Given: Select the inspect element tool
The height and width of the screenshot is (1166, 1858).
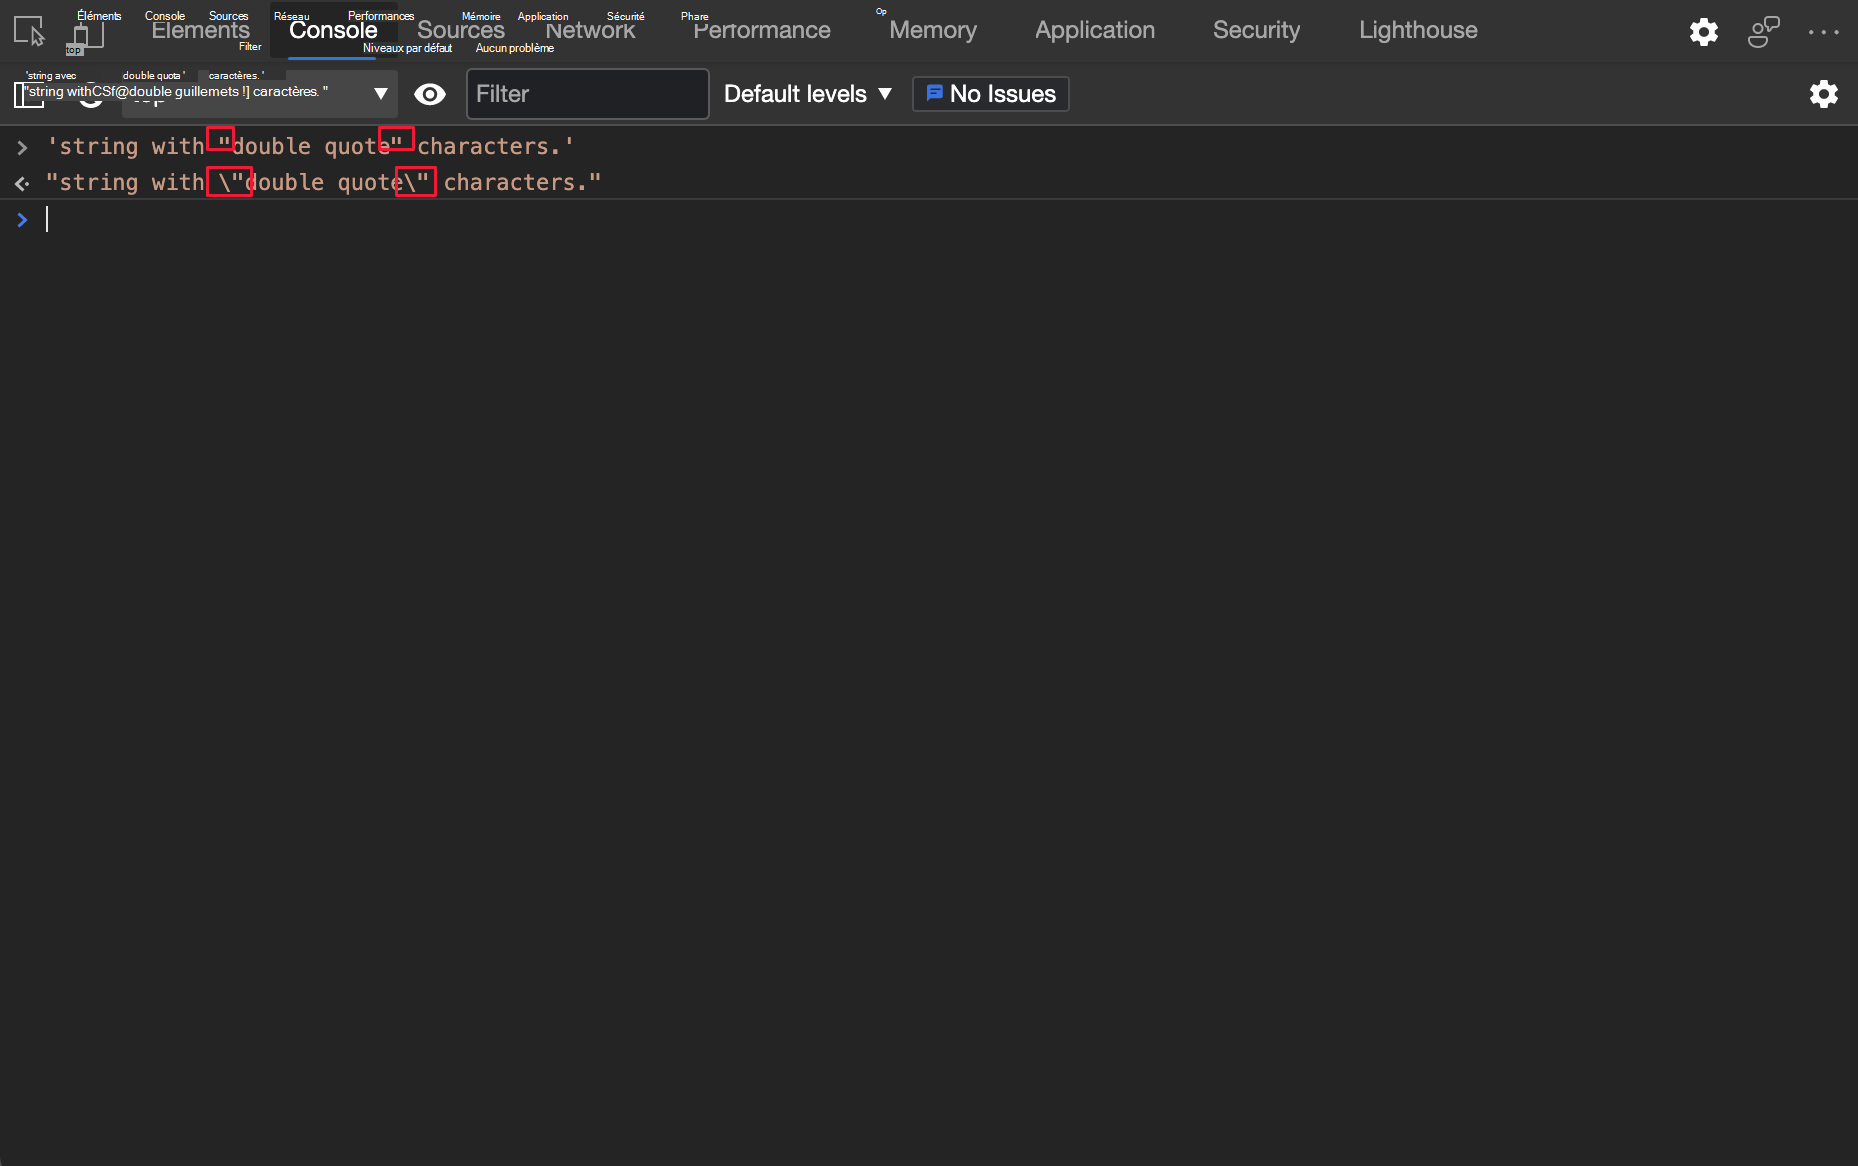Looking at the screenshot, I should [28, 31].
